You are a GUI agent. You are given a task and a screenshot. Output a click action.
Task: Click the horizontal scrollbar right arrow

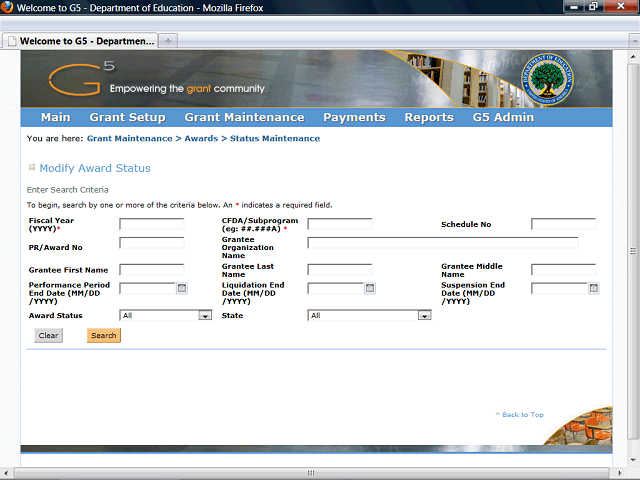620,473
